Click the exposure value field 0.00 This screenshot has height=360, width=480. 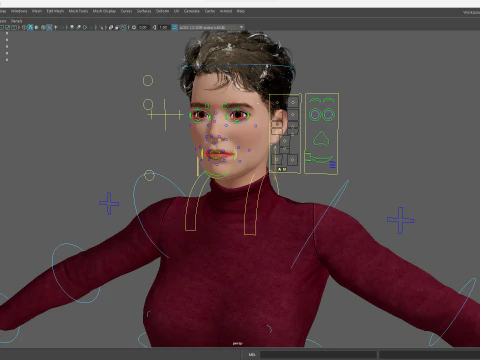click(143, 27)
